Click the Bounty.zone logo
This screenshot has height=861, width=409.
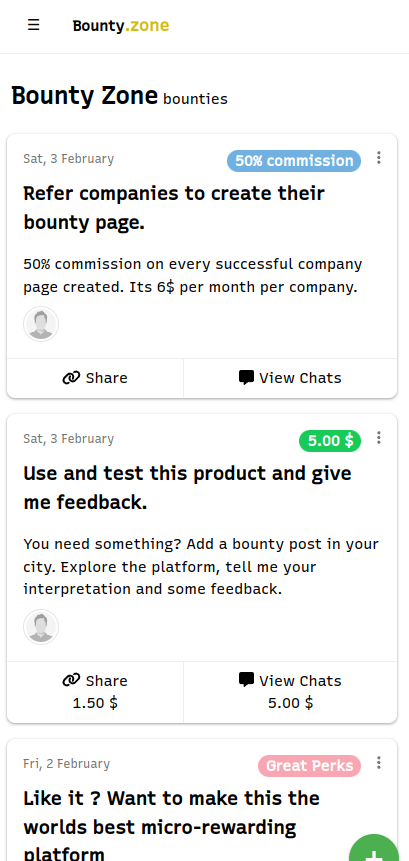[121, 26]
